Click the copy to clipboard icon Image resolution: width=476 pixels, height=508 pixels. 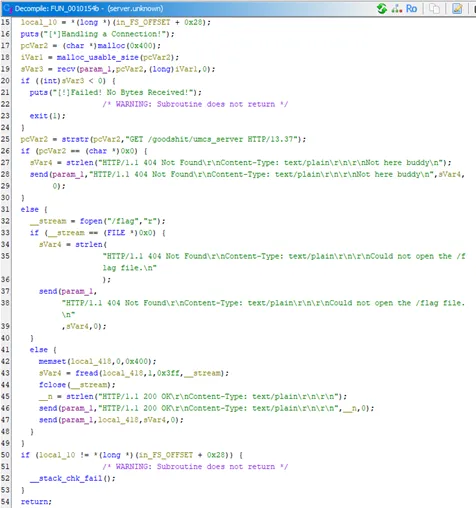[x=434, y=9]
